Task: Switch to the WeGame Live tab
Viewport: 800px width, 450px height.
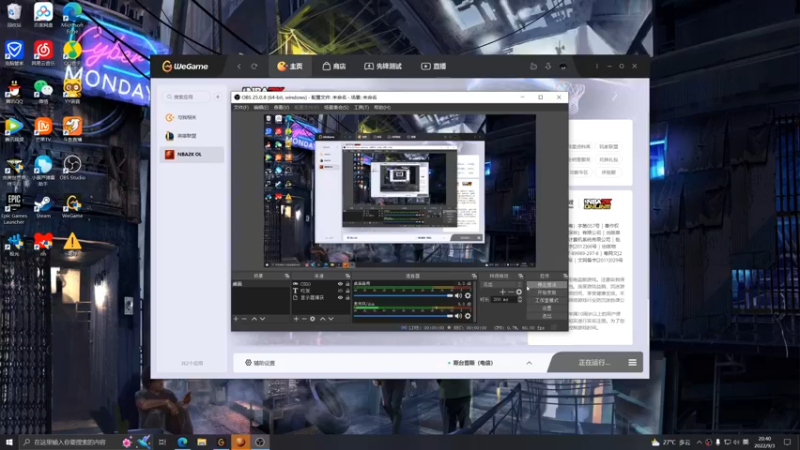Action: [434, 66]
